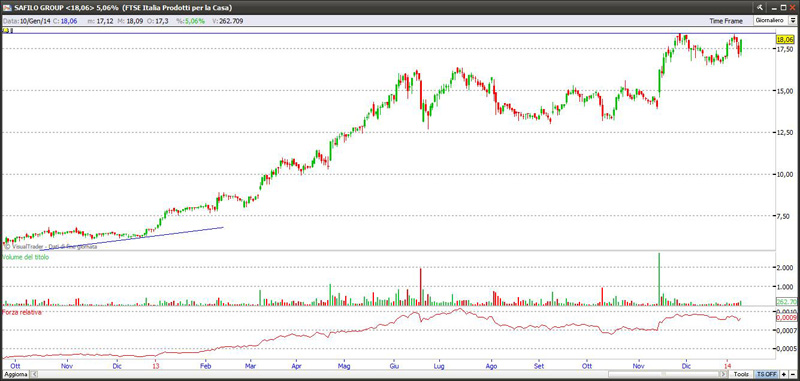The image size is (800, 381).
Task: Click the 'Mag' month label on time axis
Action: coord(344,366)
